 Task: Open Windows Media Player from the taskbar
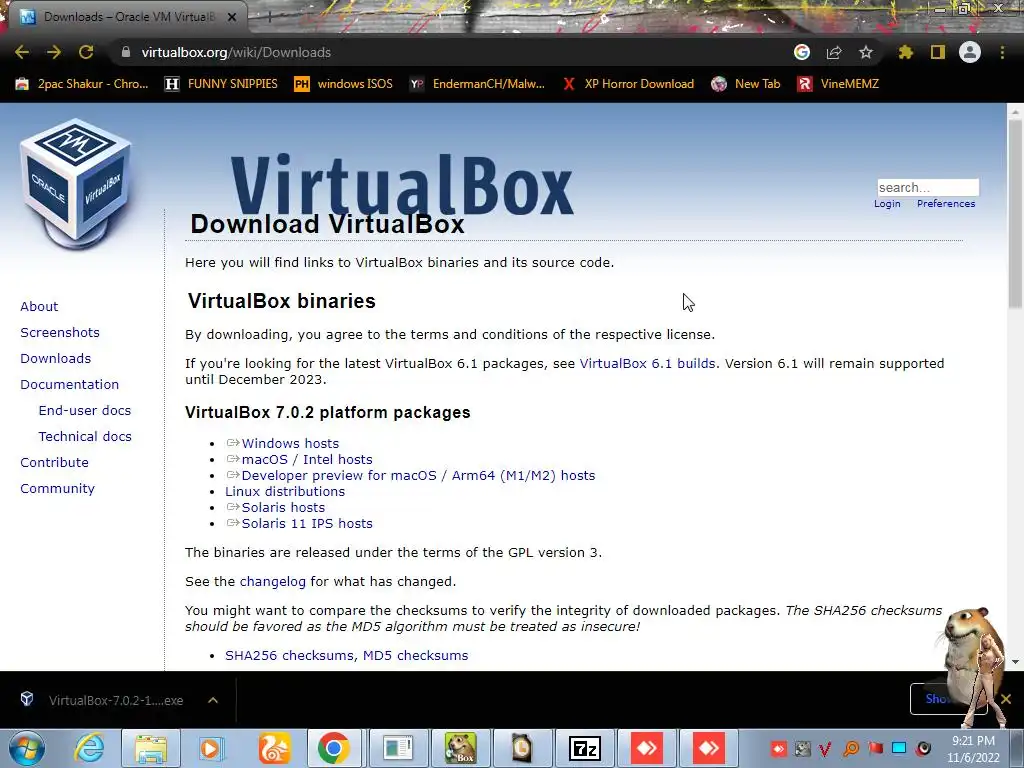coord(210,748)
